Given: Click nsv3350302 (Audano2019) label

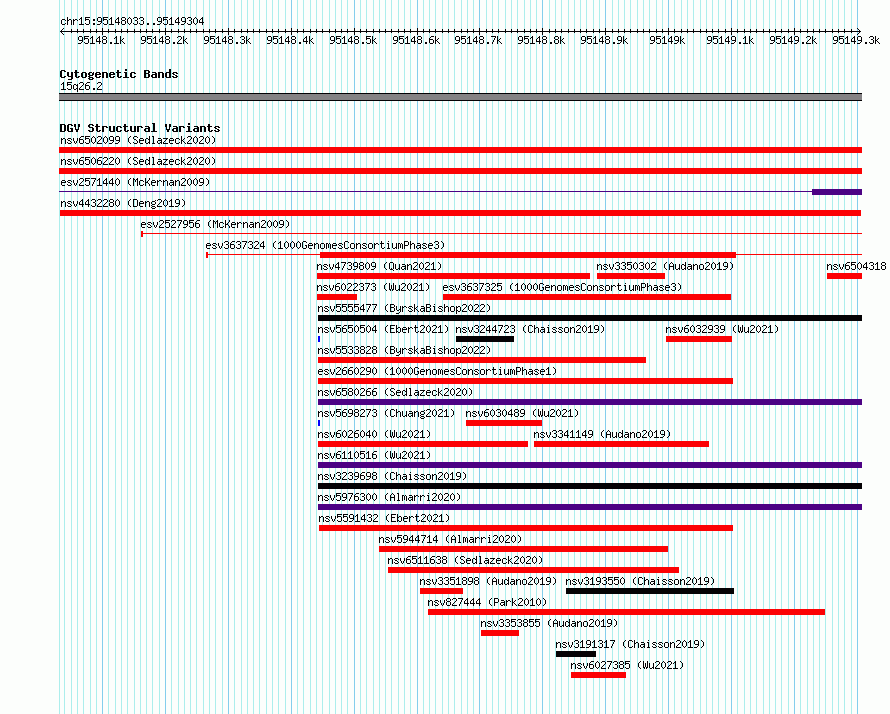Looking at the screenshot, I should point(665,266).
